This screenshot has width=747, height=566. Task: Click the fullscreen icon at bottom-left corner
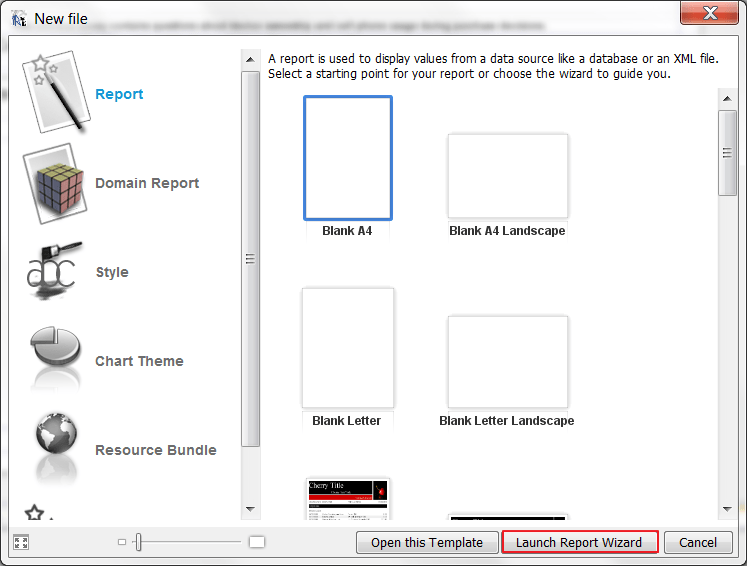[x=20, y=542]
